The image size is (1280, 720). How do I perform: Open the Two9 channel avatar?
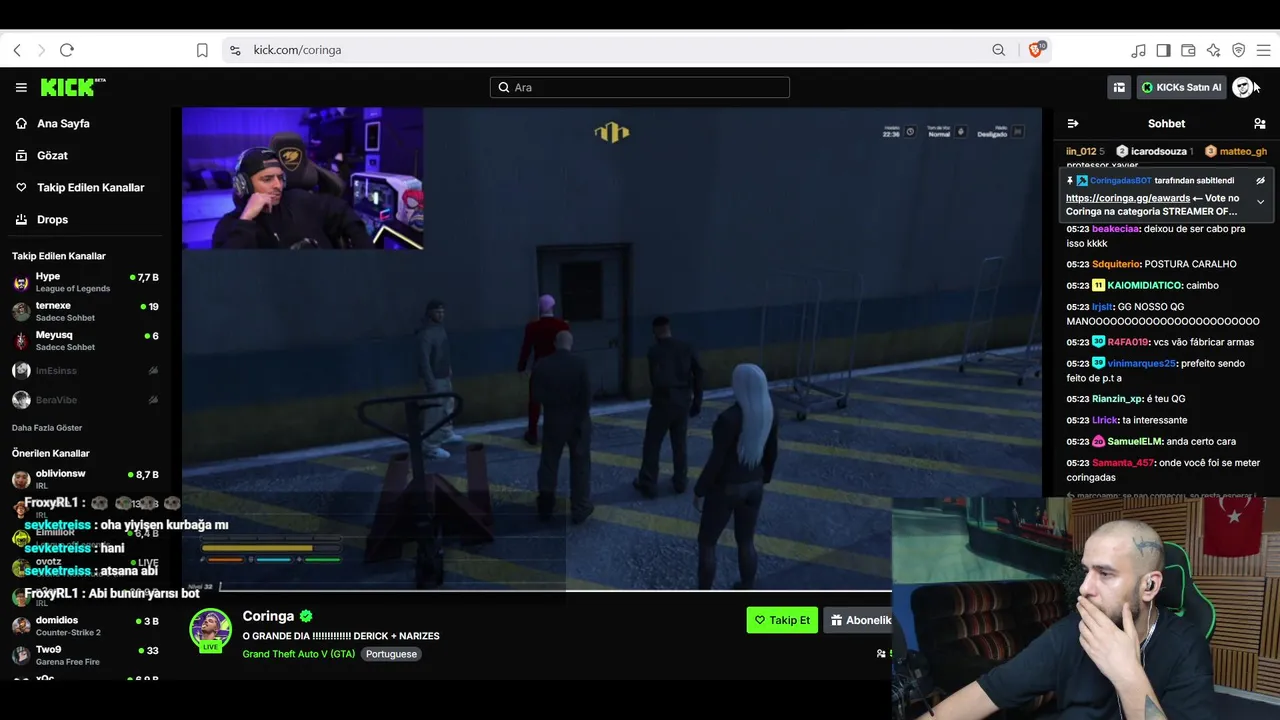(x=21, y=655)
